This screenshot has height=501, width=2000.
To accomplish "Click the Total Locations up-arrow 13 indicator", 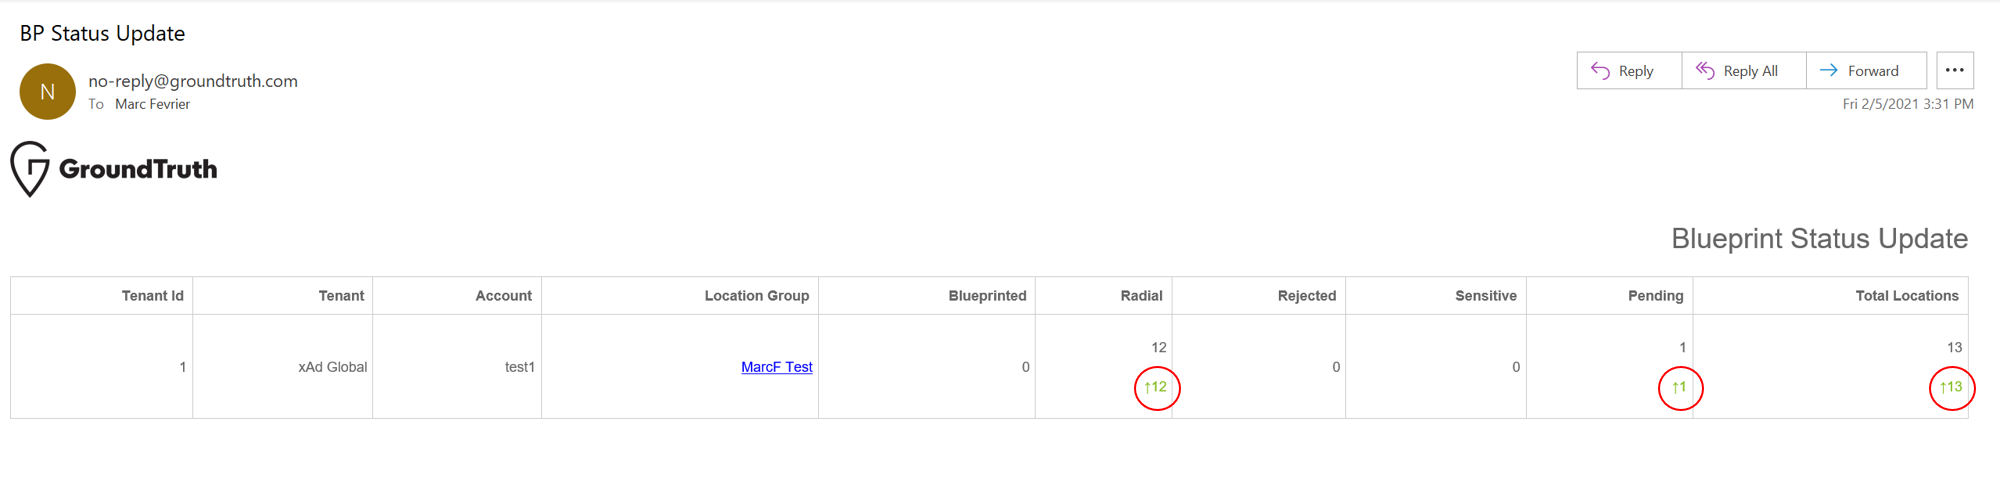I will pos(1951,387).
